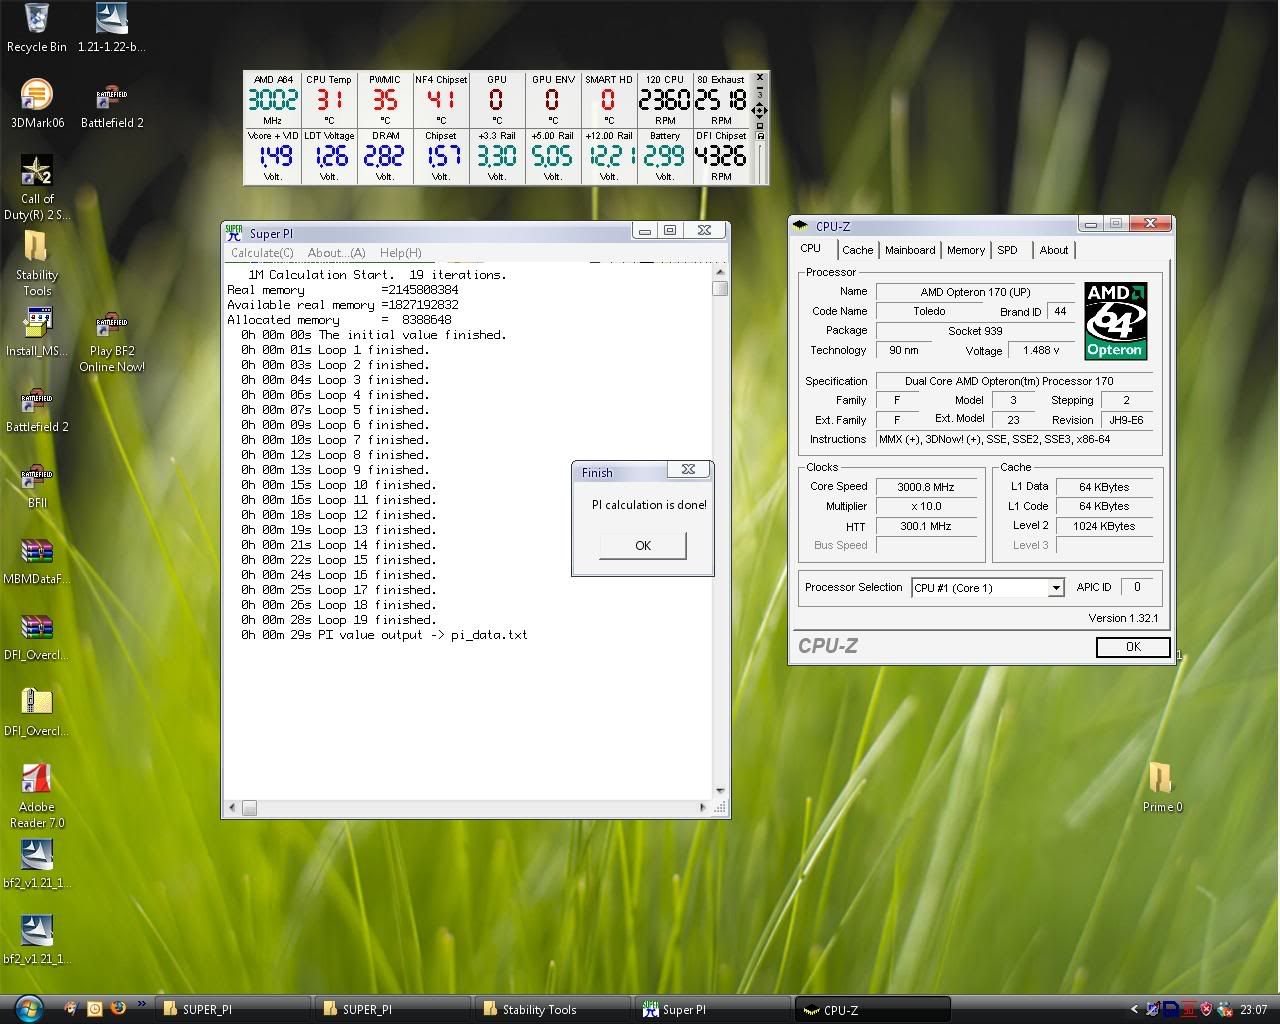Open the Stability Tools desktop folder
1280x1024 pixels.
(37, 264)
